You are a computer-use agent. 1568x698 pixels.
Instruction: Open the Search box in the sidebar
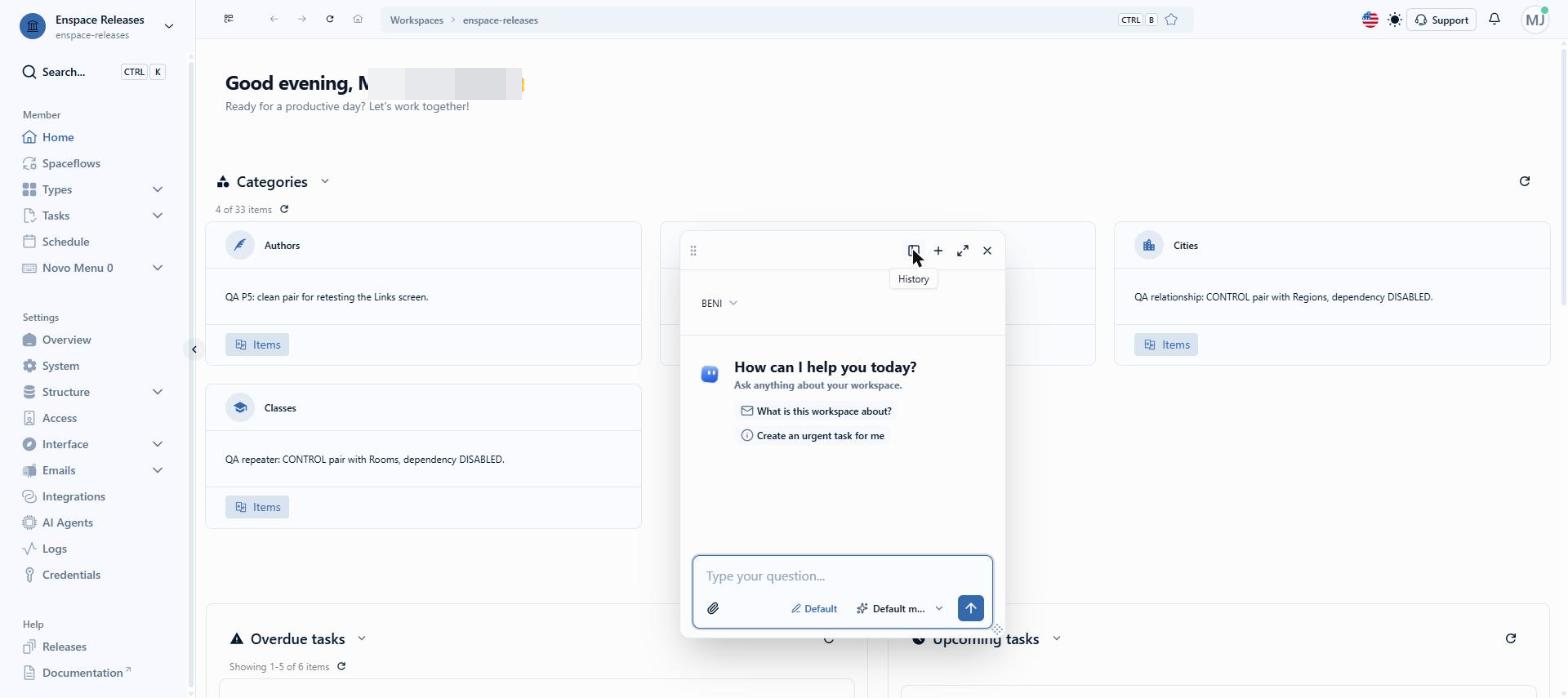[x=93, y=72]
